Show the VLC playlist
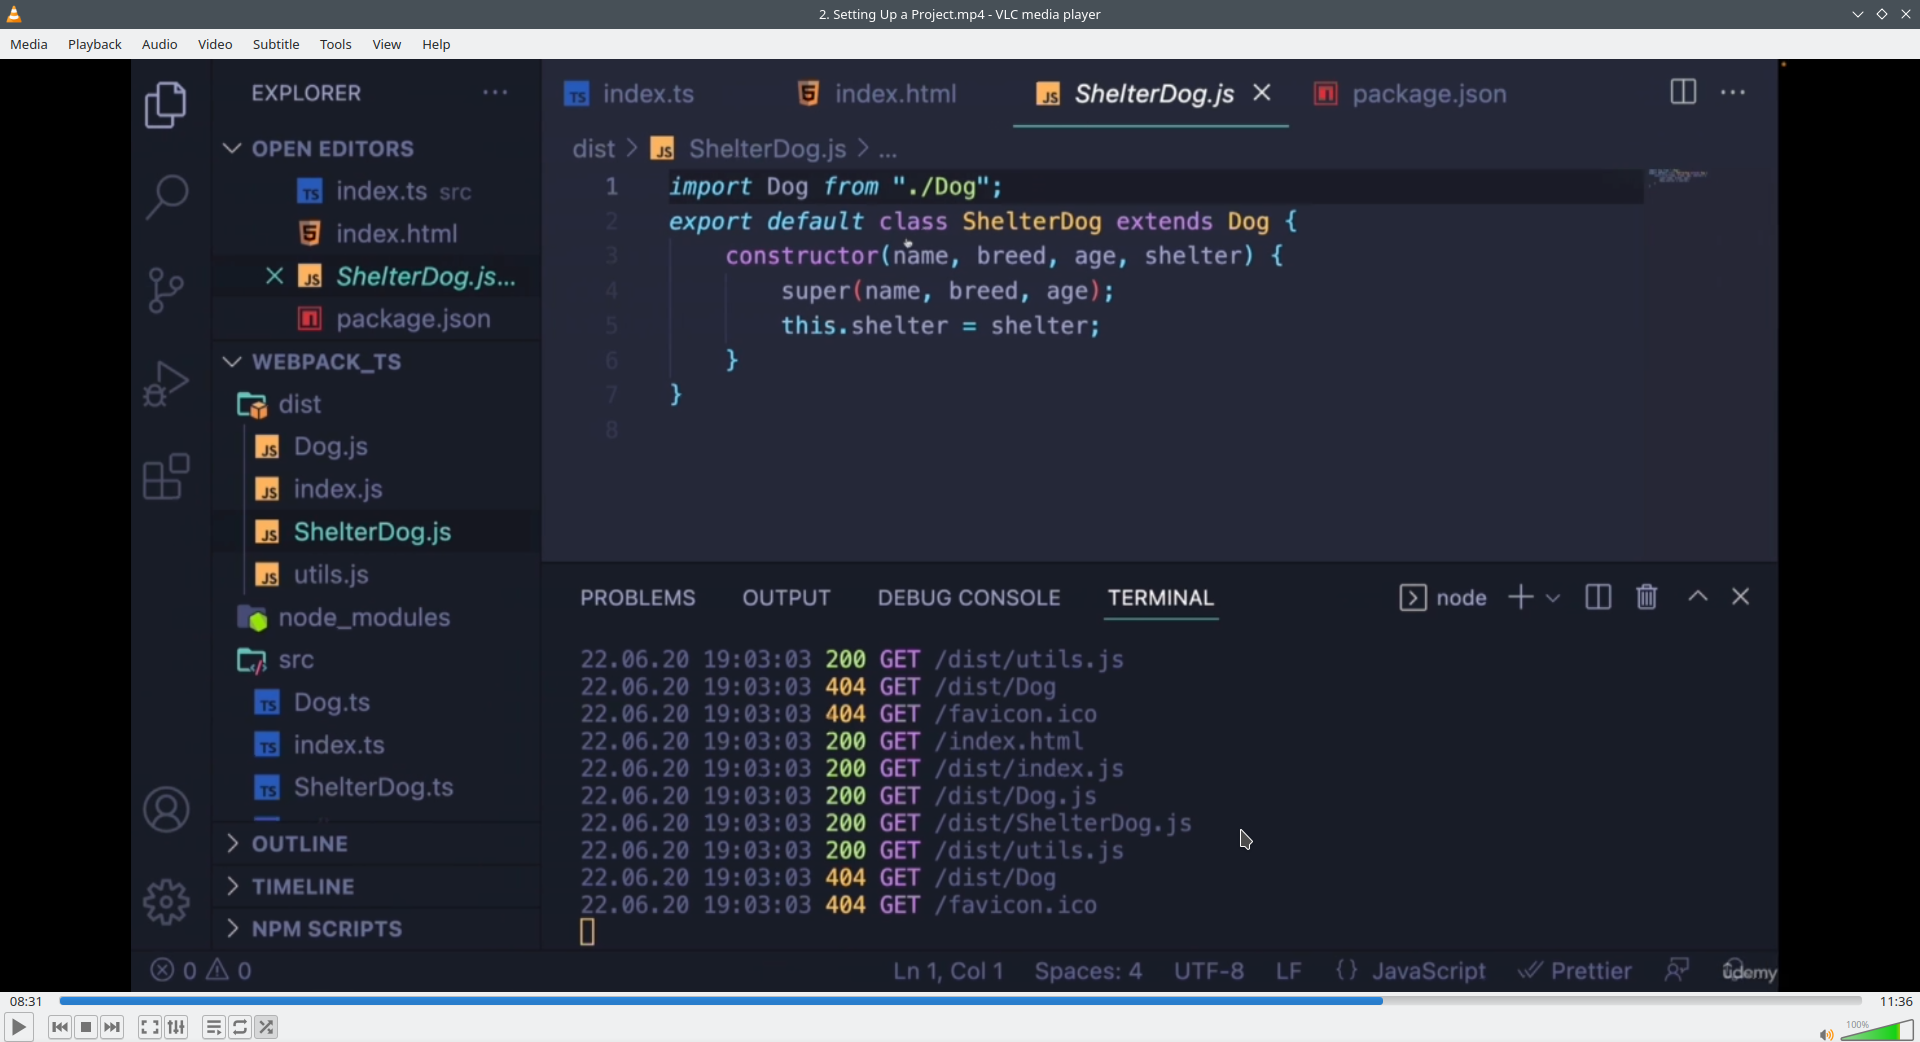The image size is (1920, 1042). (x=214, y=1027)
